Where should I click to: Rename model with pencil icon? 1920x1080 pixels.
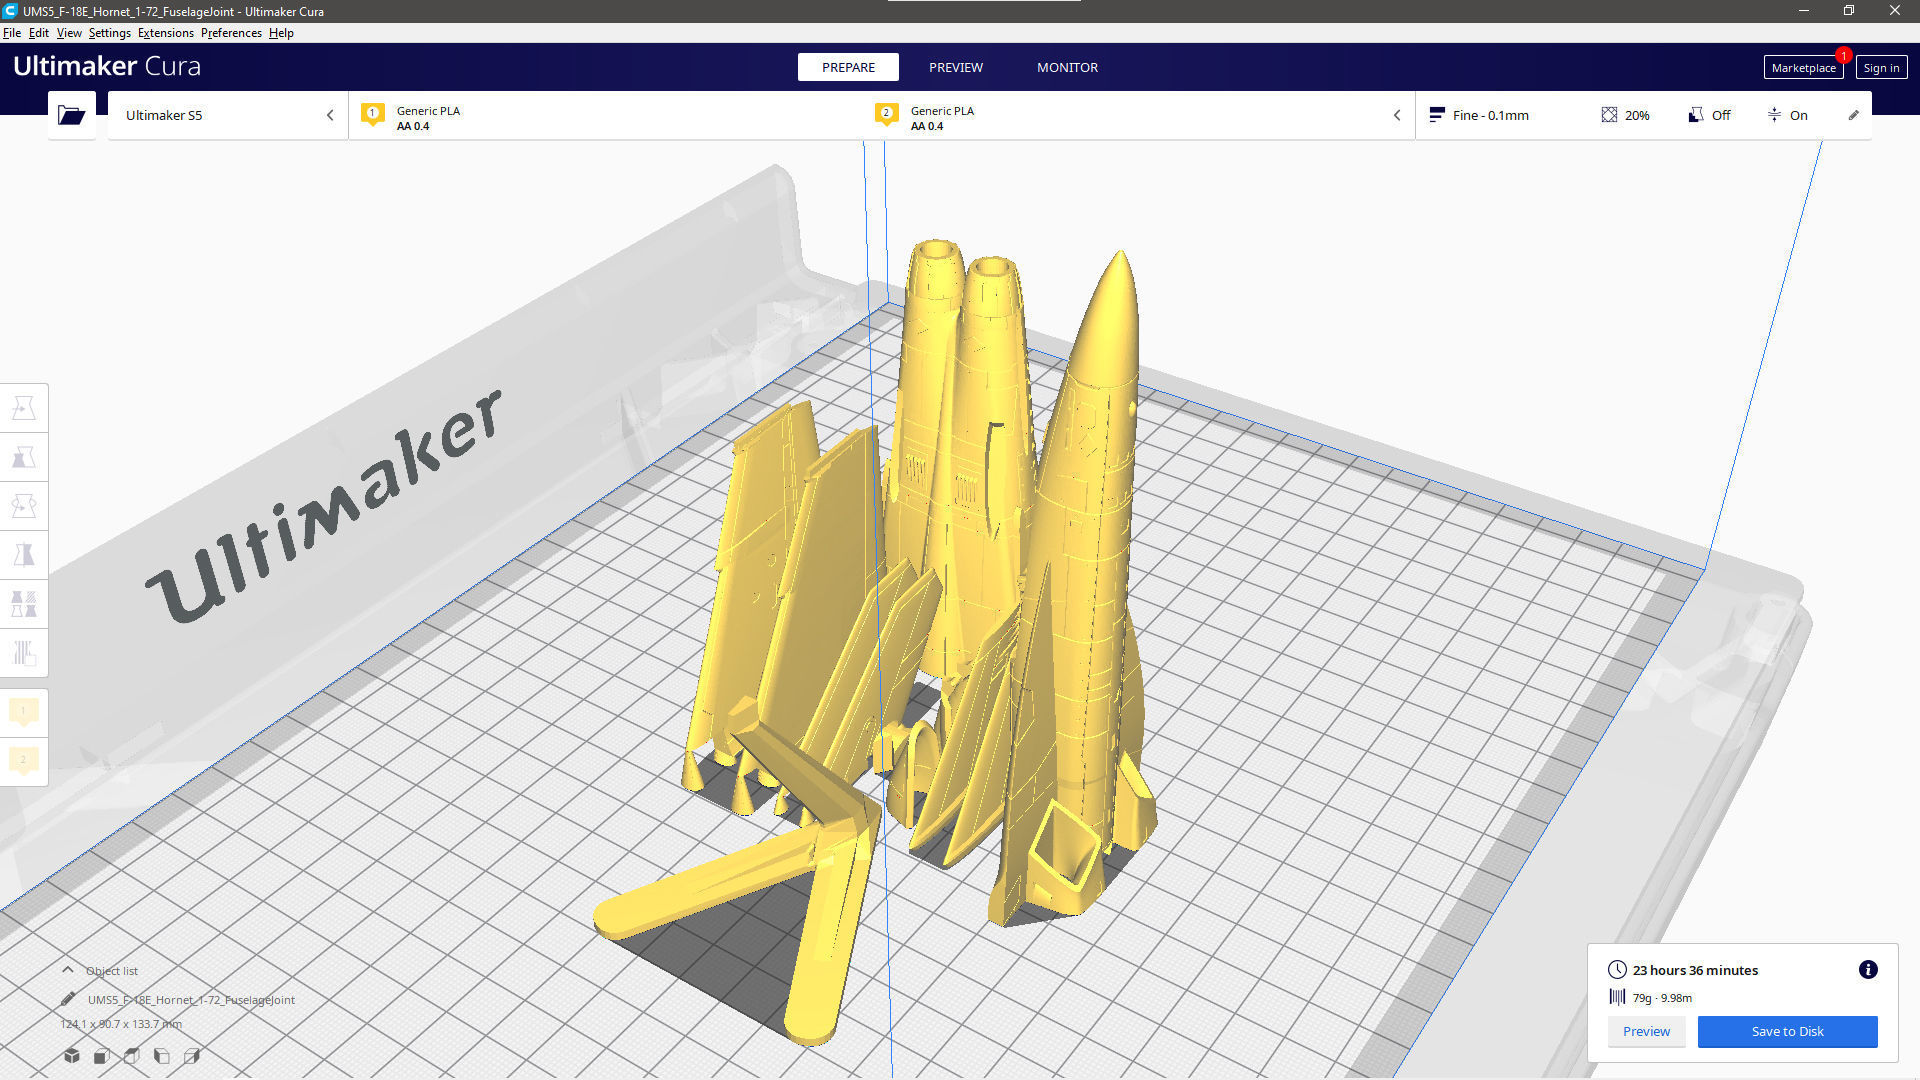click(68, 999)
